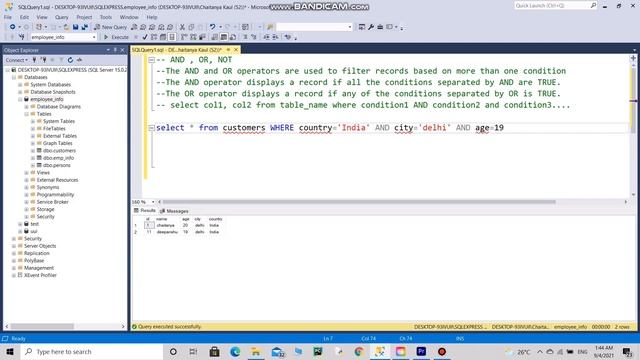Image resolution: width=640 pixels, height=360 pixels.
Task: Open the Edit menu
Action: coord(24,17)
